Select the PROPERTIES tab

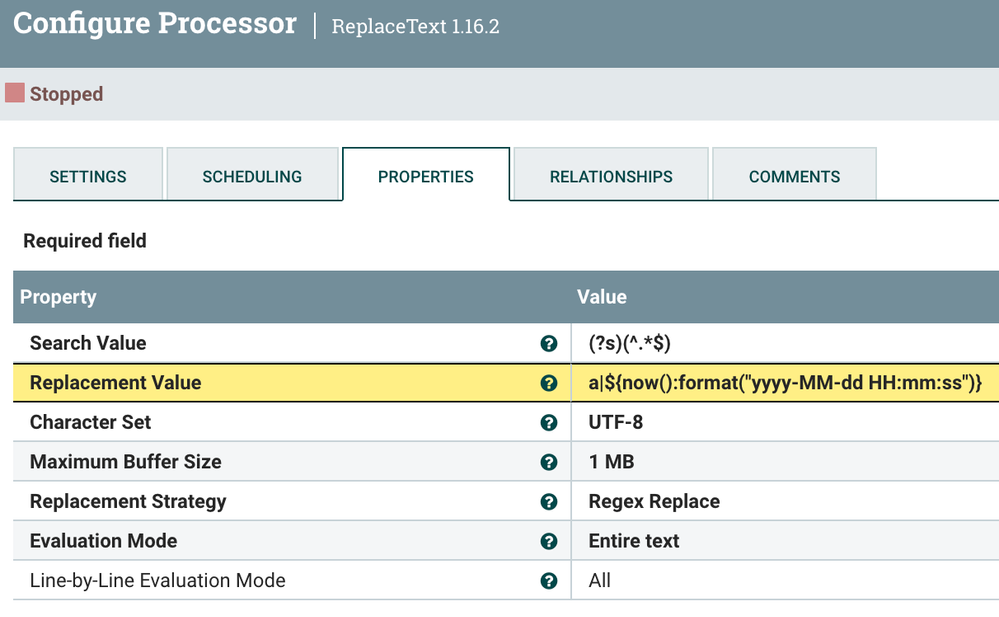pyautogui.click(x=426, y=175)
